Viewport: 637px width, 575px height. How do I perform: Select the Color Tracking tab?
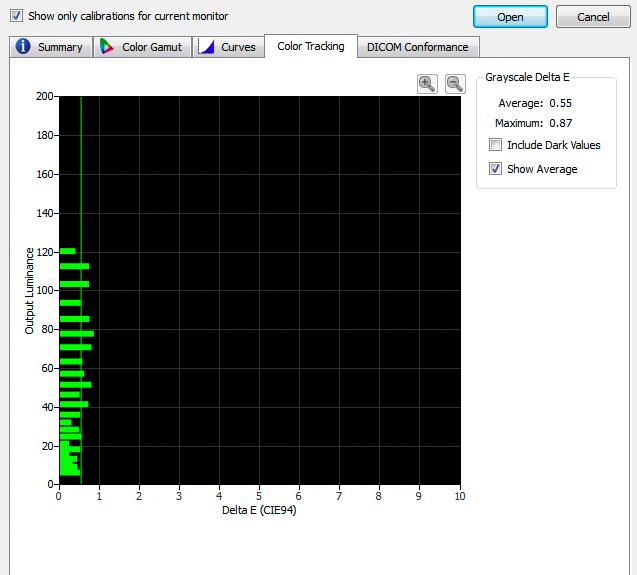coord(311,46)
